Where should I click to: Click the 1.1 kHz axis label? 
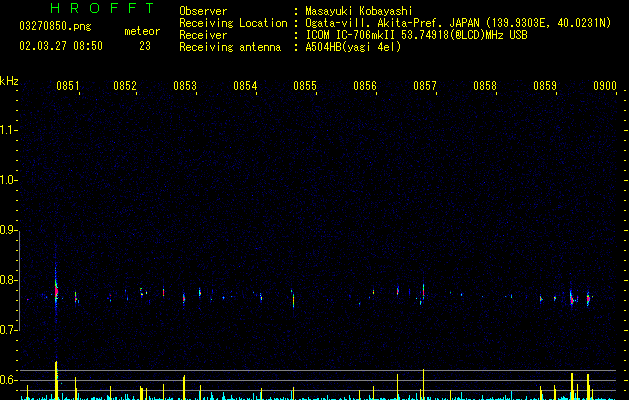point(8,130)
